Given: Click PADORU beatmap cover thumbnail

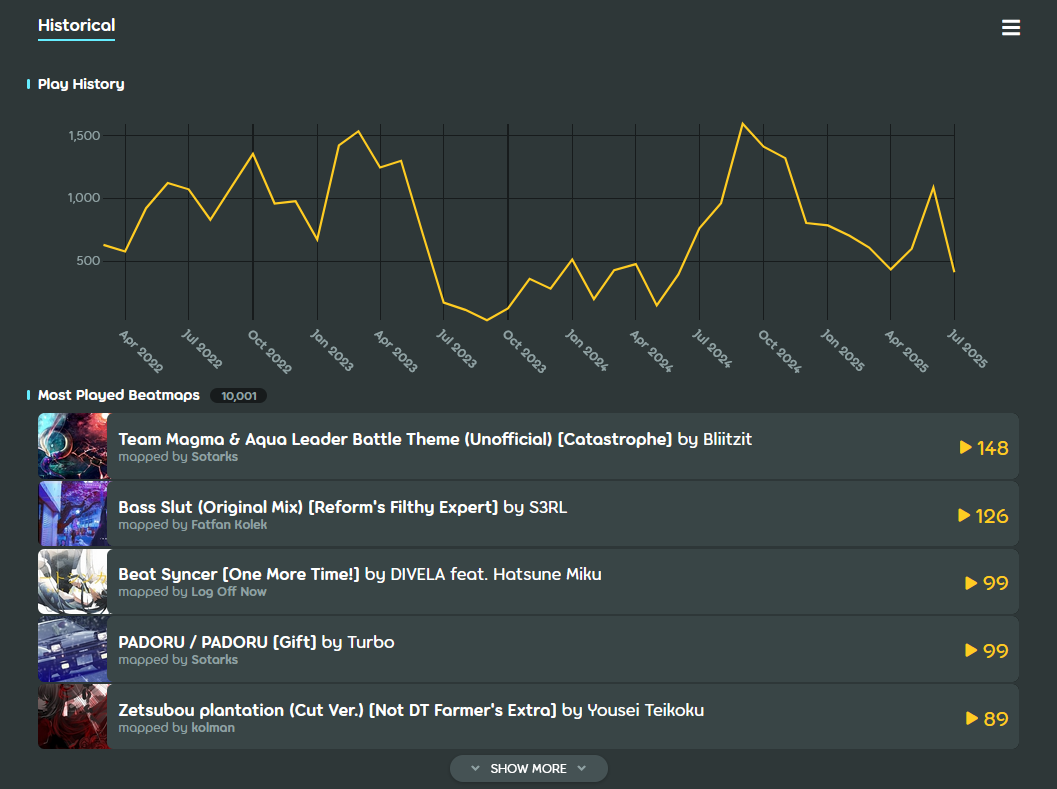Looking at the screenshot, I should click(72, 650).
